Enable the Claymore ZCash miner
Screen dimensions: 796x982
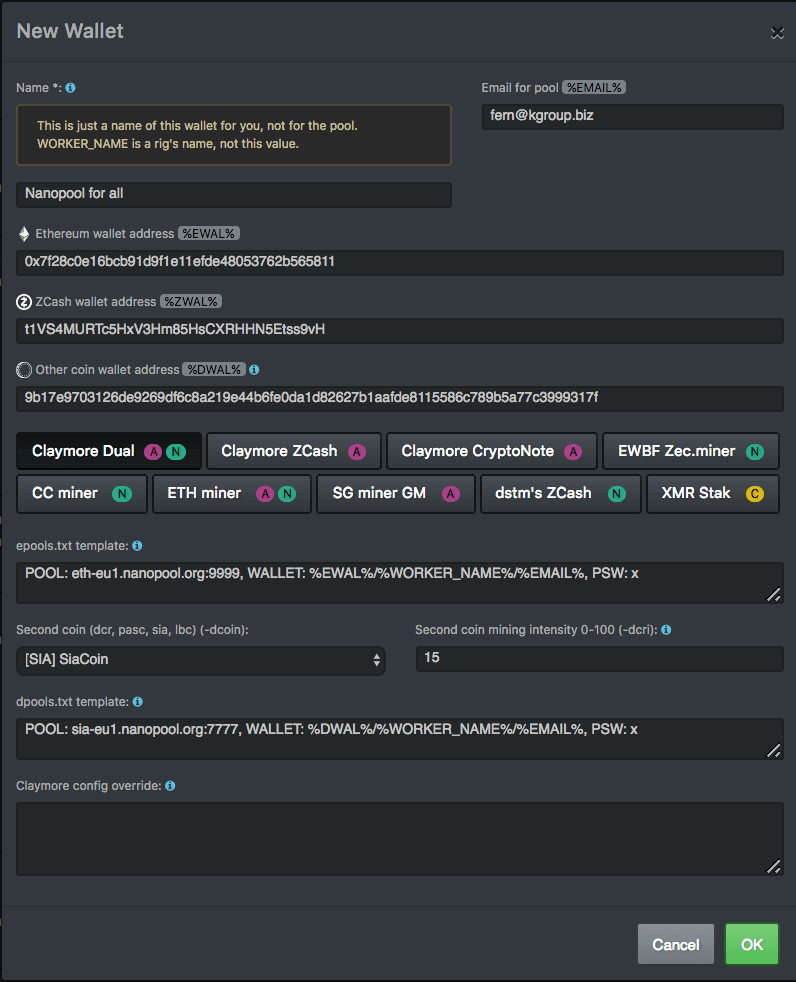tap(294, 451)
